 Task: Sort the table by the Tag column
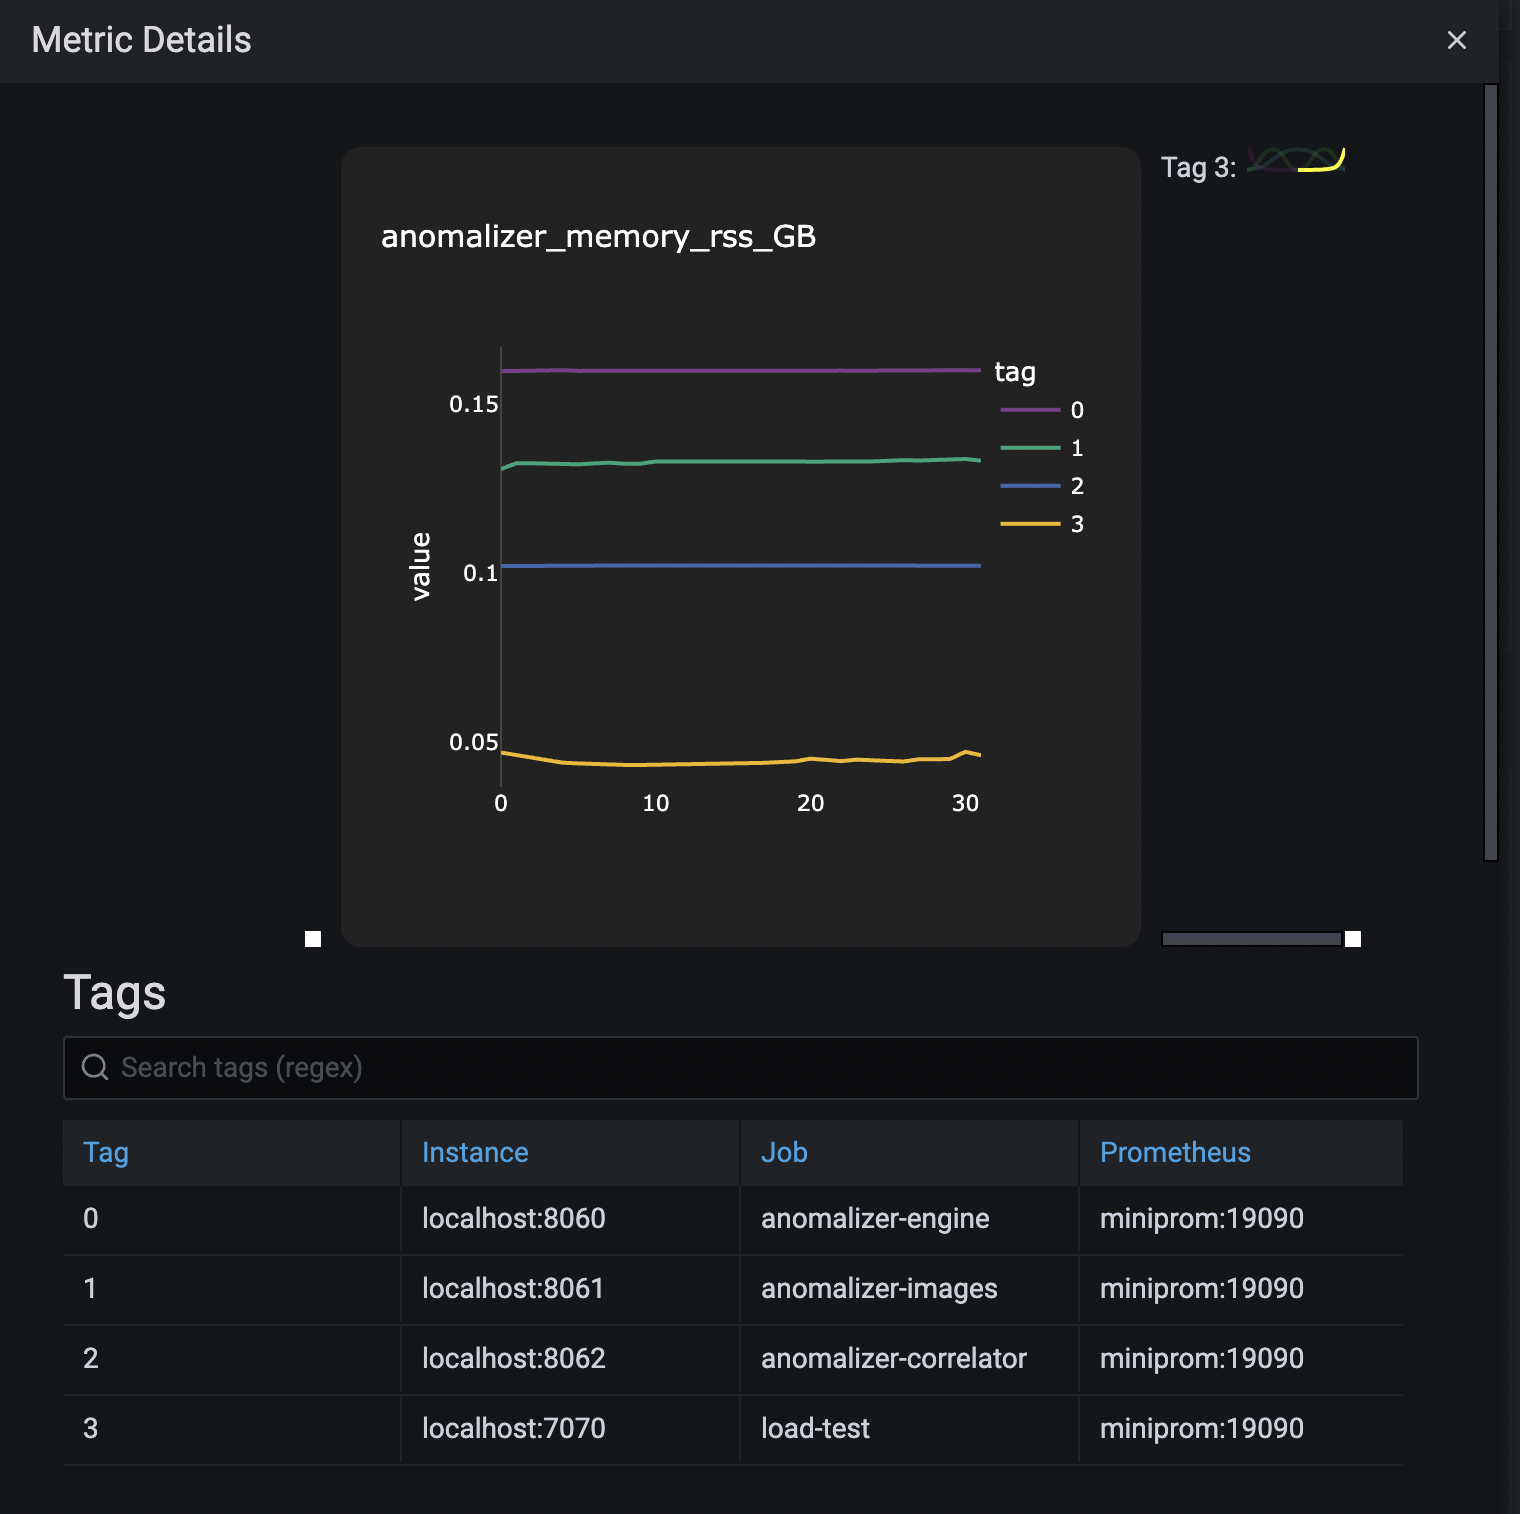click(x=104, y=1152)
